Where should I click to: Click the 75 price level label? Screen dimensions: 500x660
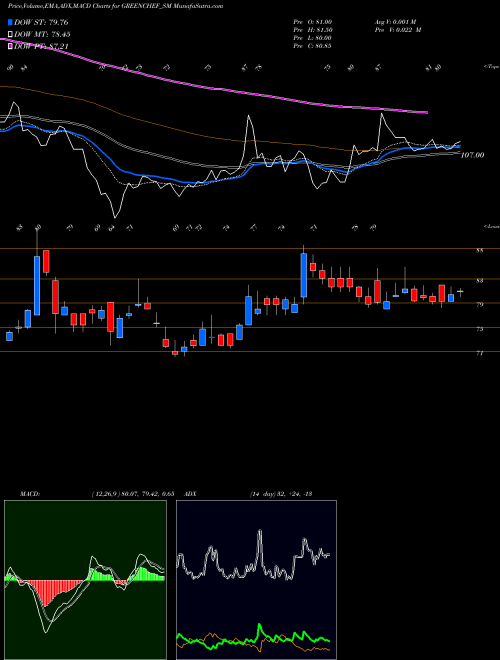click(479, 329)
